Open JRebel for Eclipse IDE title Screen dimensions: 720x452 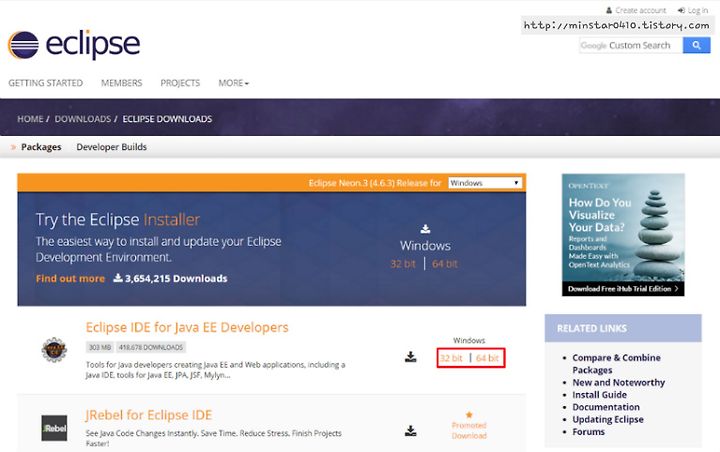[x=149, y=415]
